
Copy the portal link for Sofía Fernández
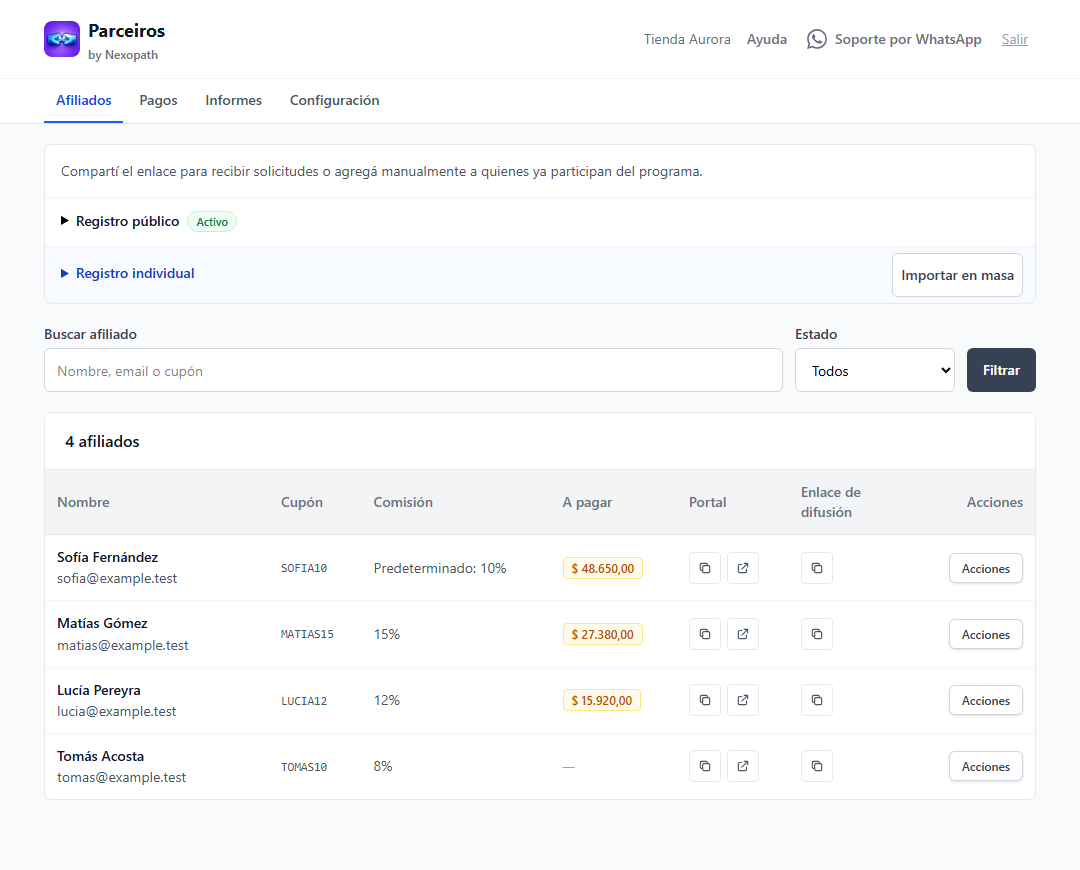tap(705, 568)
